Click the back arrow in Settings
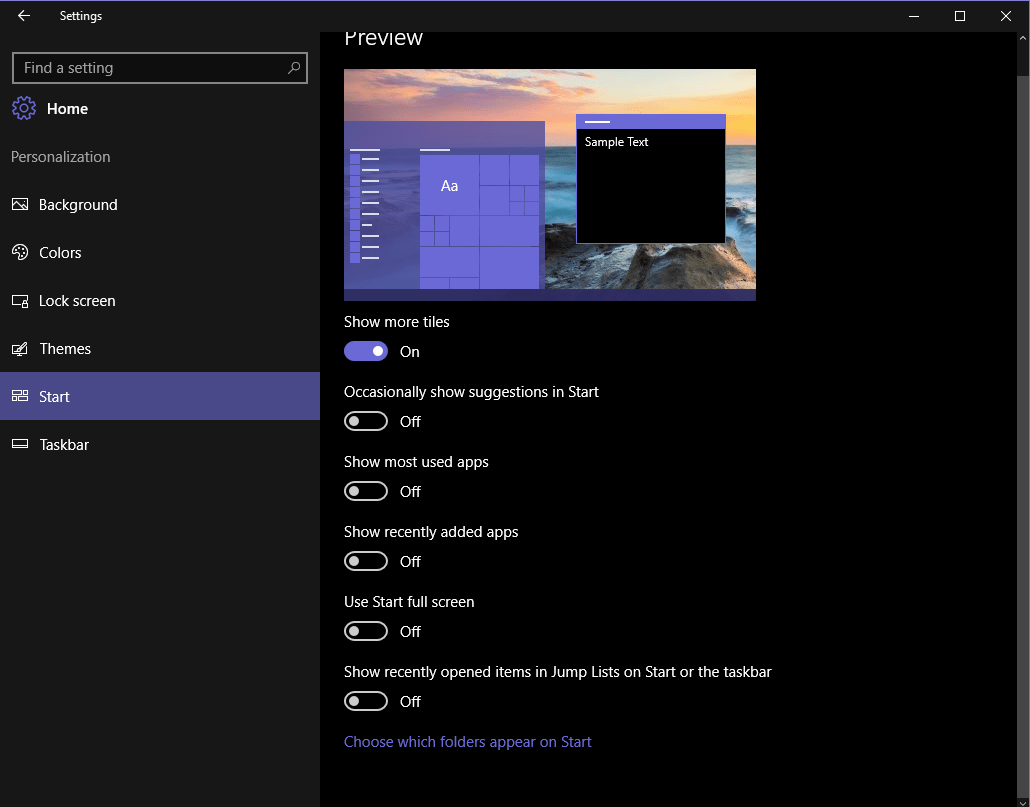1030x807 pixels. (x=23, y=15)
